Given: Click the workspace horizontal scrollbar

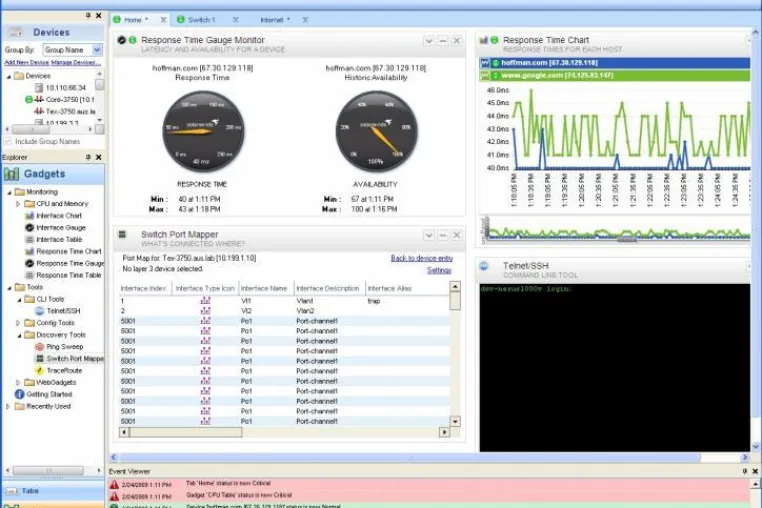Looking at the screenshot, I should pyautogui.click(x=411, y=457).
